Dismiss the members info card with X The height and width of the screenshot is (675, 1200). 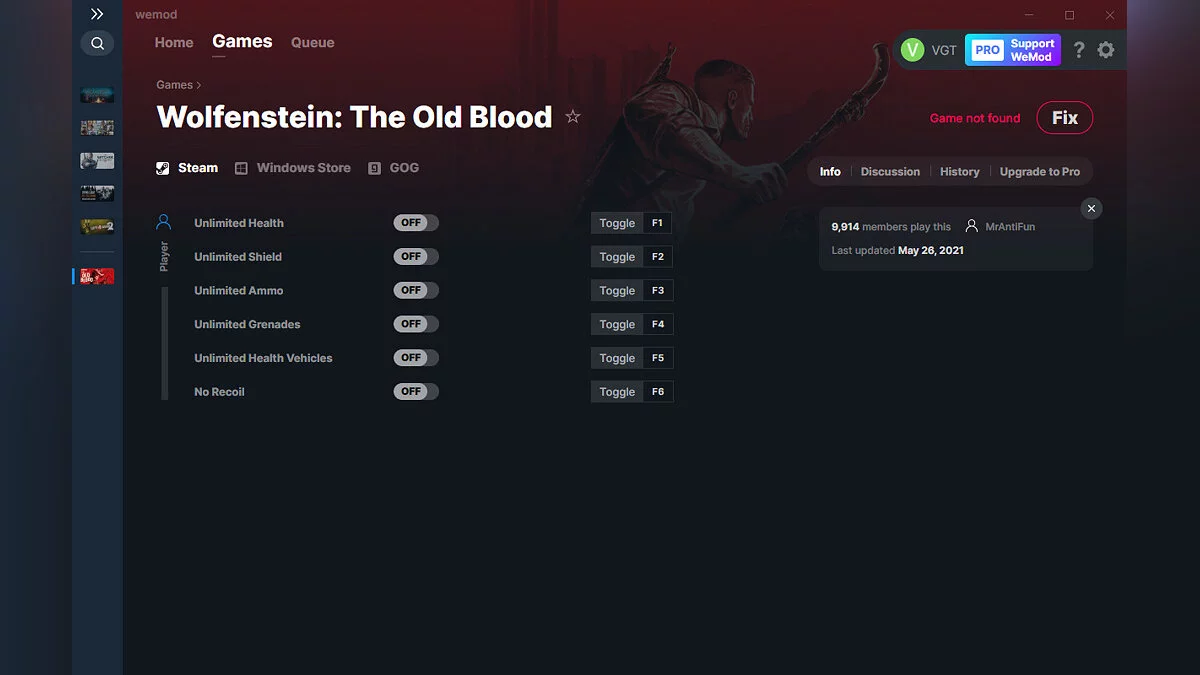pos(1091,208)
